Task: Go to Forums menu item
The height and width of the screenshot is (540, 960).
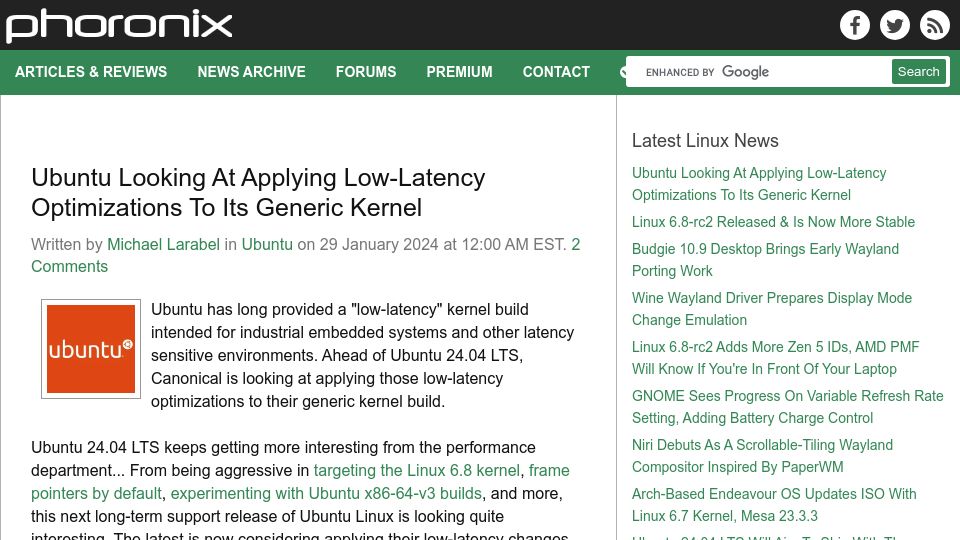Action: coord(366,72)
